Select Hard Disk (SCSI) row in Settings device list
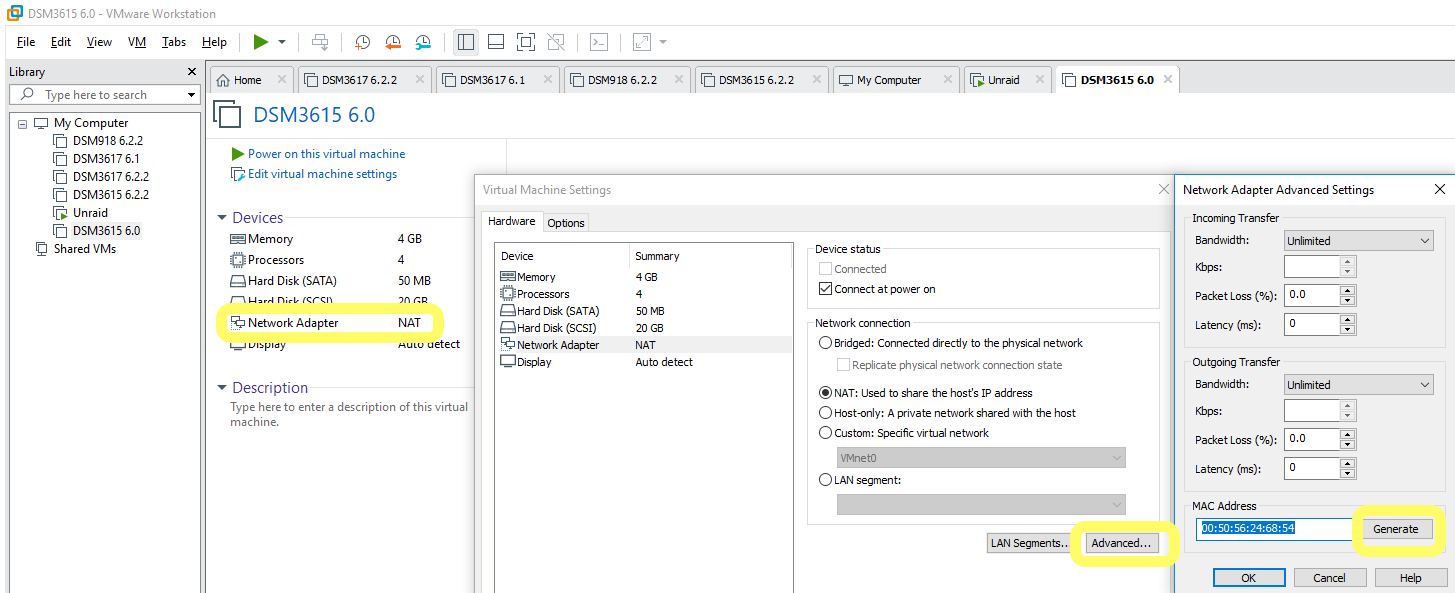This screenshot has width=1455, height=593. click(x=644, y=328)
